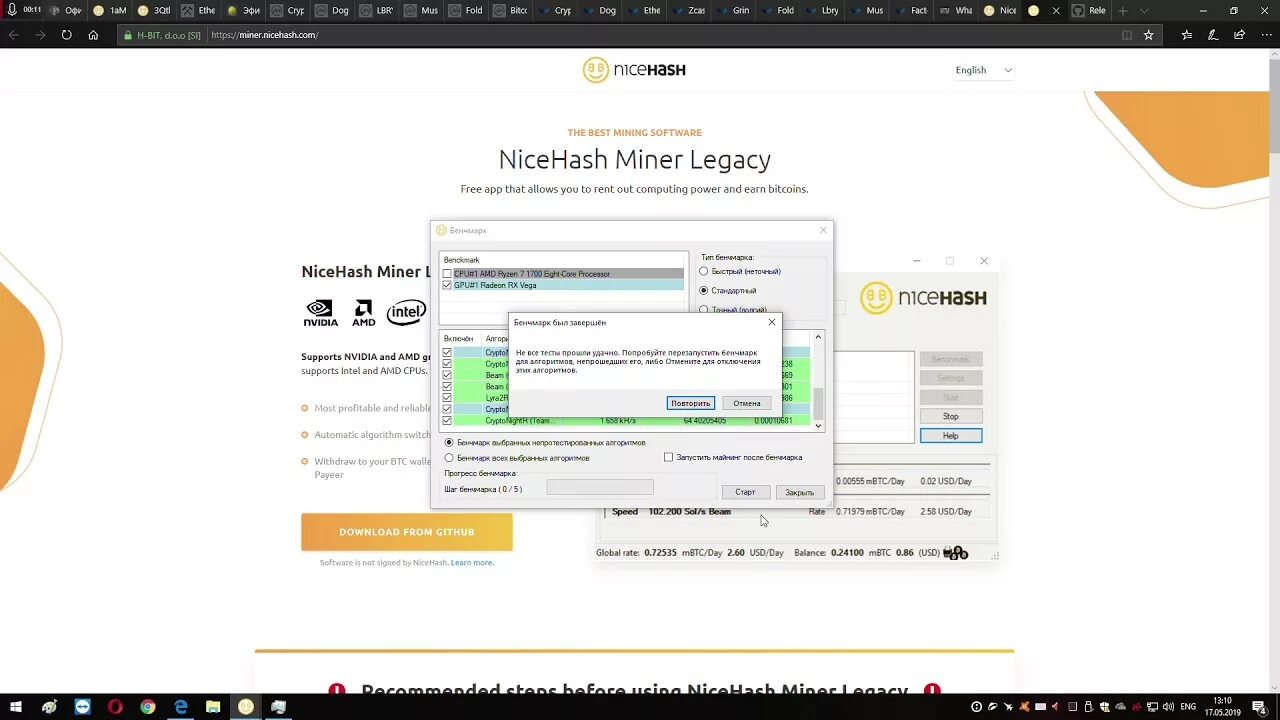This screenshot has height=720, width=1280.
Task: Switch to the Grin browser tab
Action: [732, 10]
